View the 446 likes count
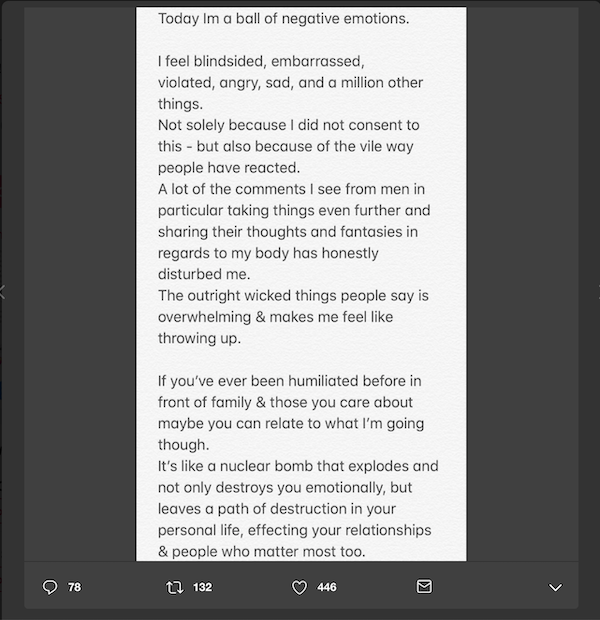 327,587
